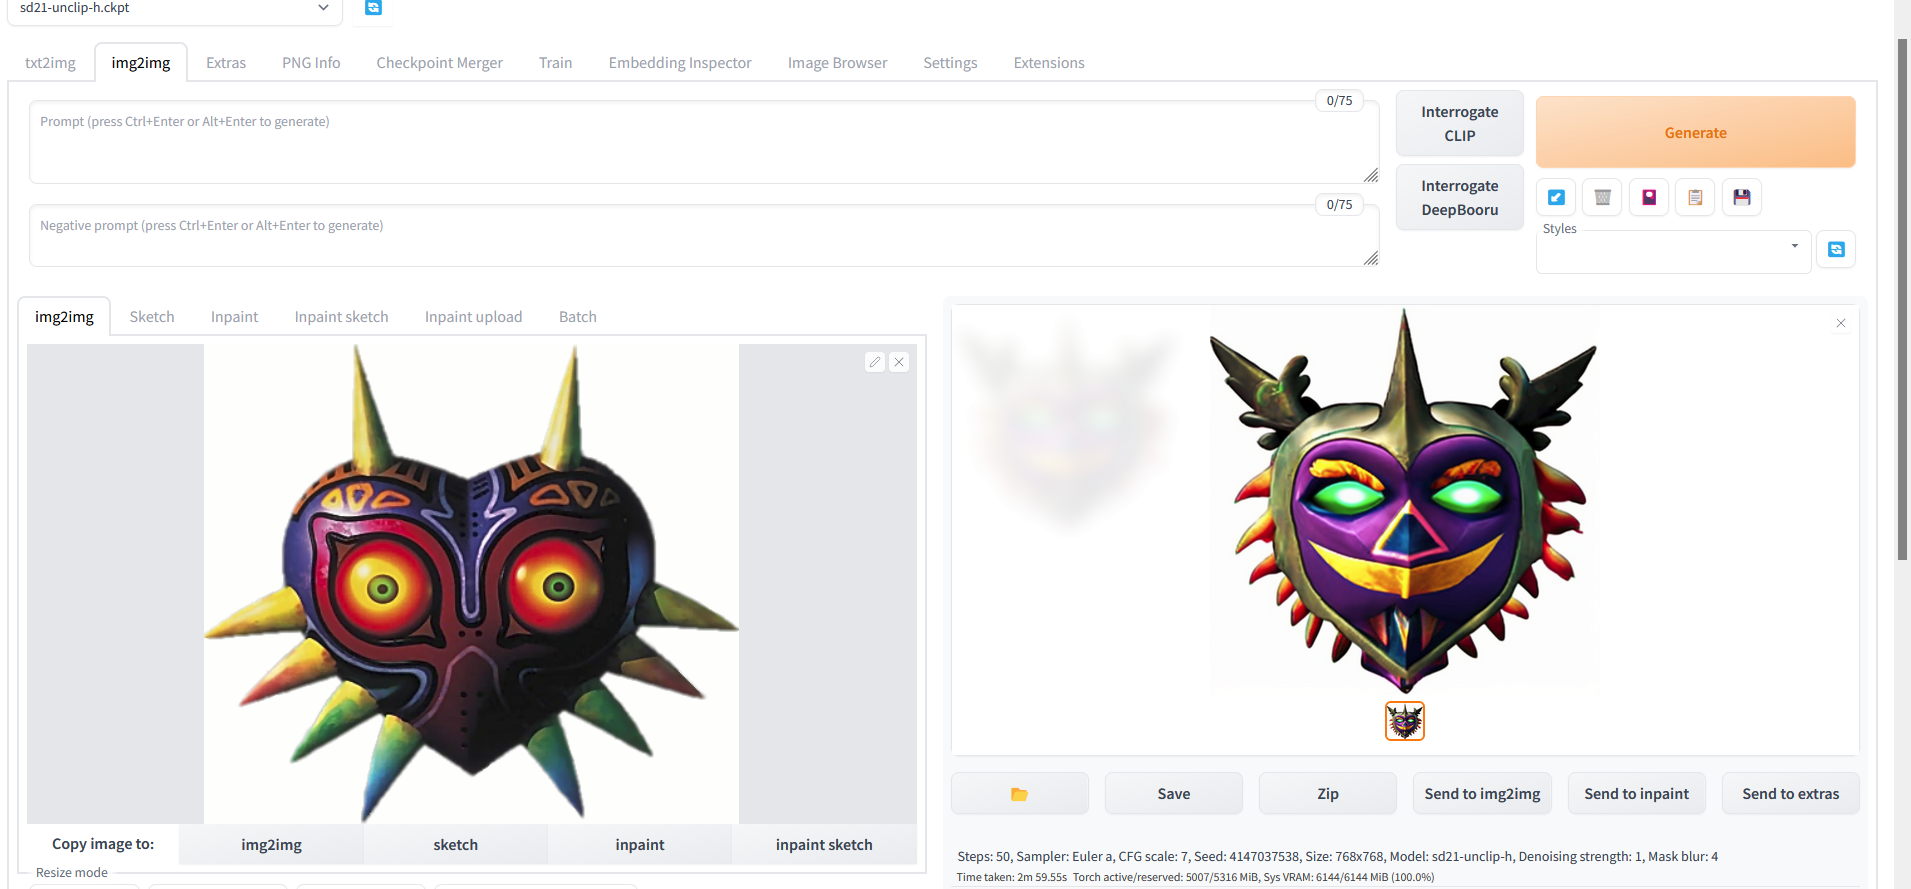Click the refresh checkpoint list icon
The height and width of the screenshot is (889, 1911).
(373, 8)
